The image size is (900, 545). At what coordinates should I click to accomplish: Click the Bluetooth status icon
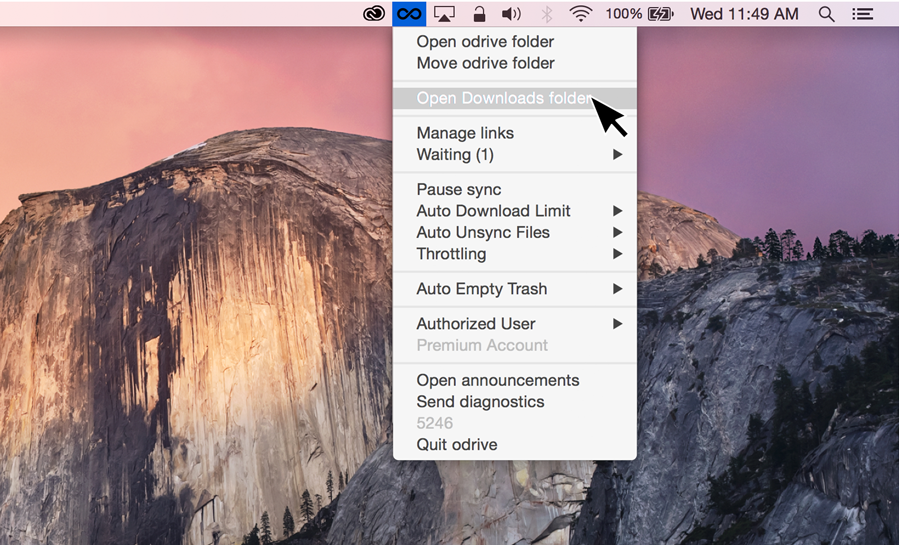click(x=547, y=14)
